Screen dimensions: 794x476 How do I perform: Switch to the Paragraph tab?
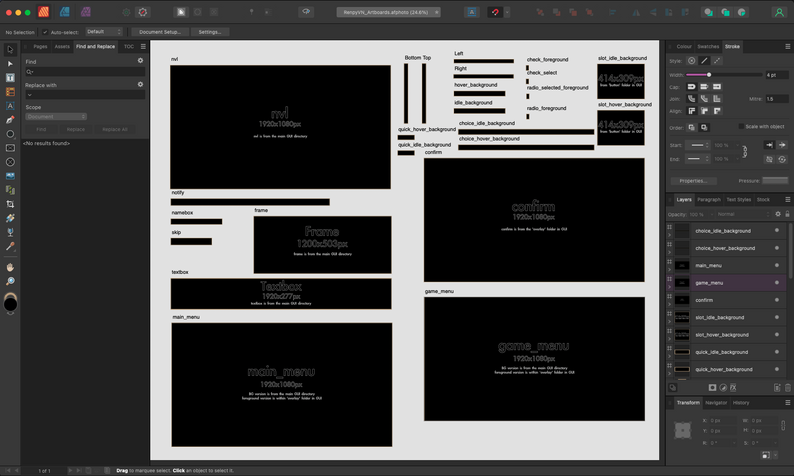click(708, 200)
